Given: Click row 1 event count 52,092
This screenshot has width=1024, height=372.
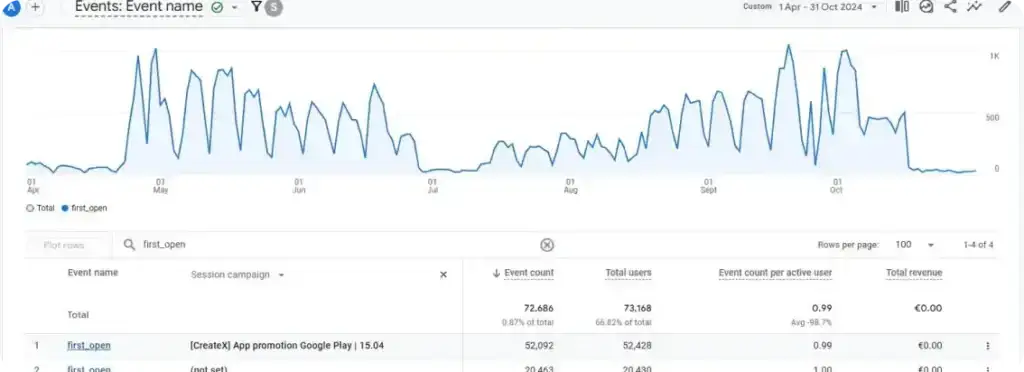Looking at the screenshot, I should (x=539, y=346).
